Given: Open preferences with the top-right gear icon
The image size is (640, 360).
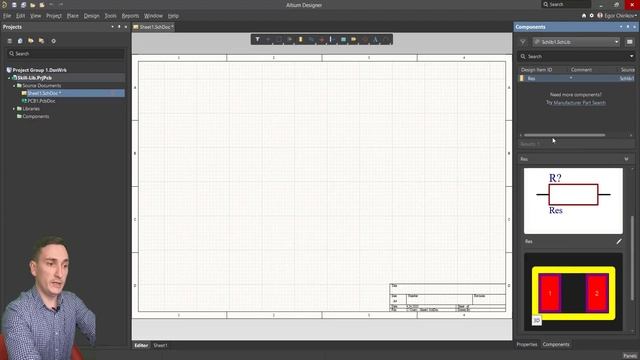Looking at the screenshot, I should 591,16.
